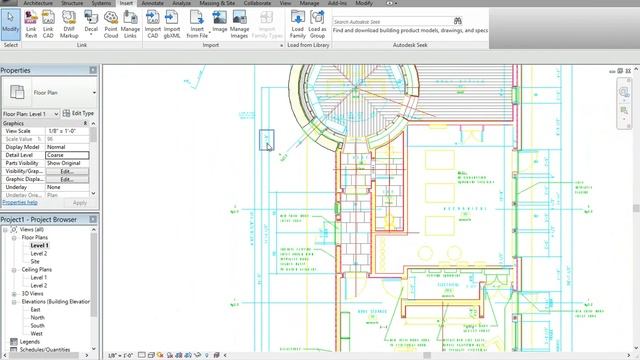Close the Project Browser panel
The width and height of the screenshot is (640, 360).
pyautogui.click(x=93, y=220)
